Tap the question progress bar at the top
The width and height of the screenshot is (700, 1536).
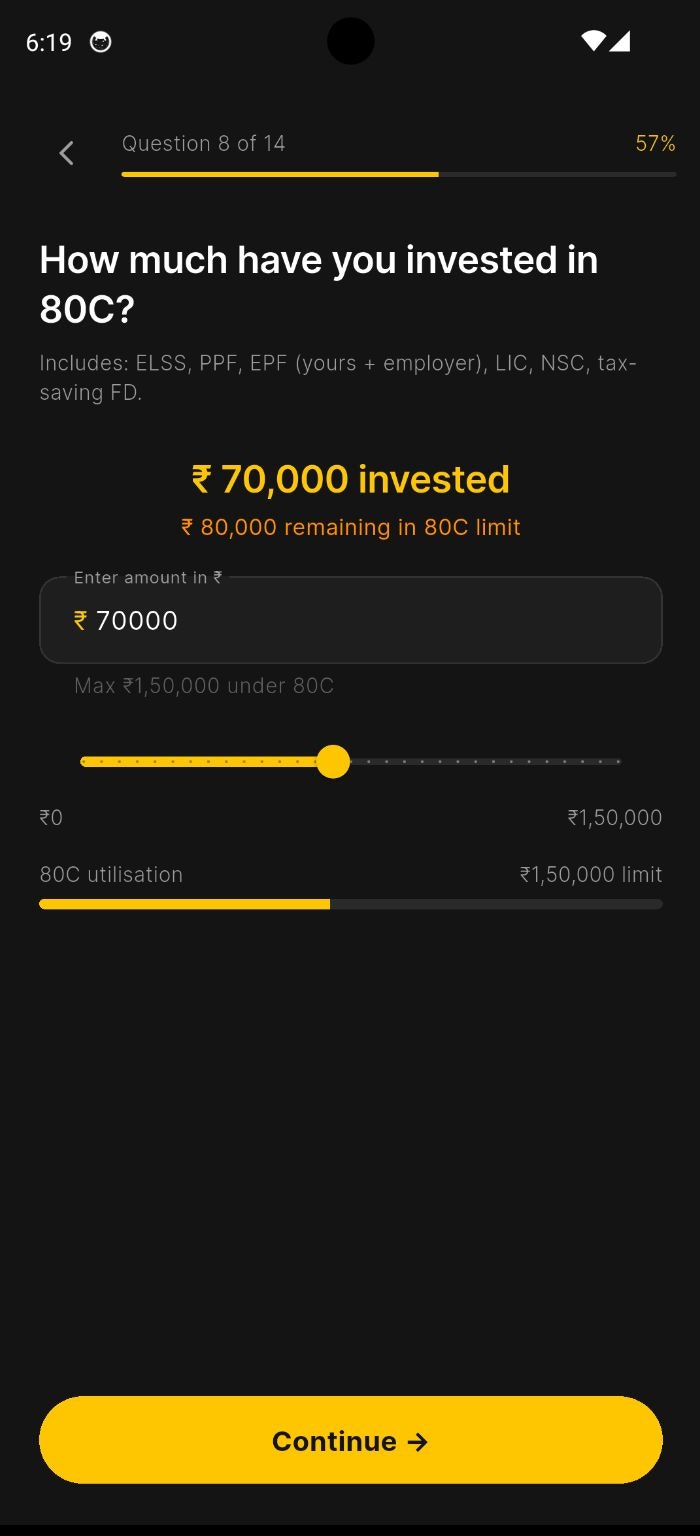398,174
